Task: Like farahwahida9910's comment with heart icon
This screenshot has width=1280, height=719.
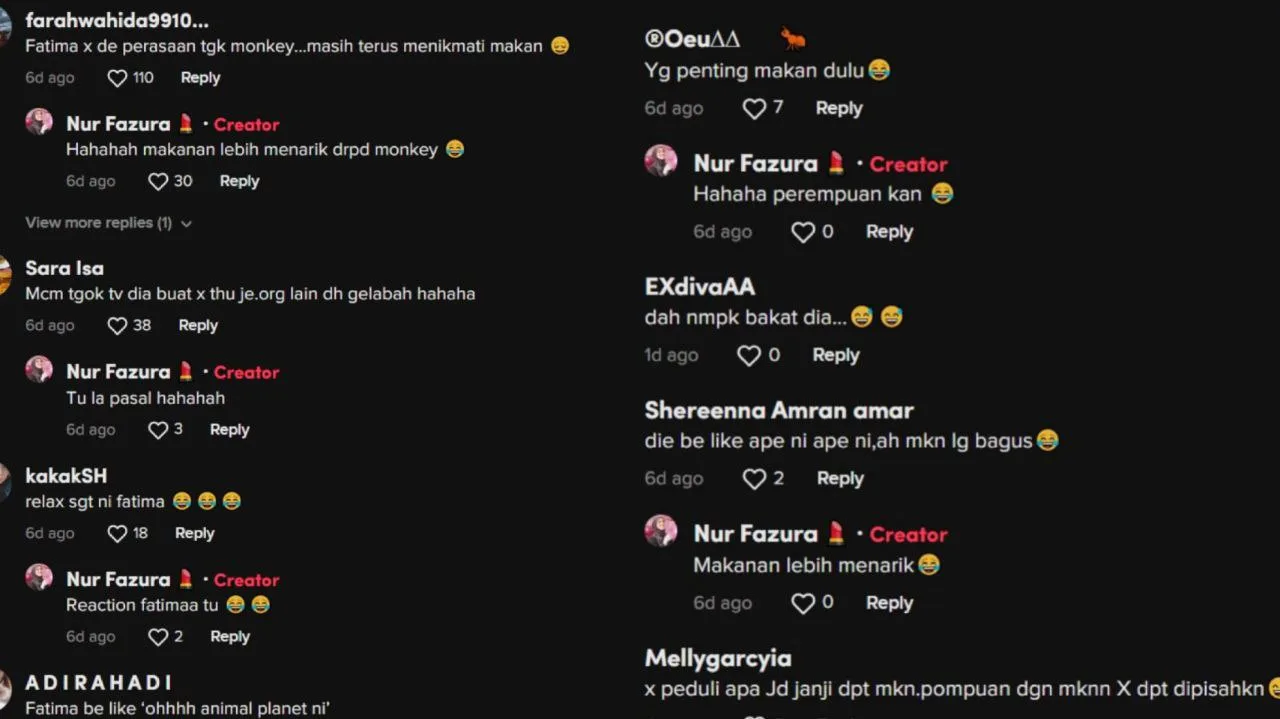Action: 117,78
